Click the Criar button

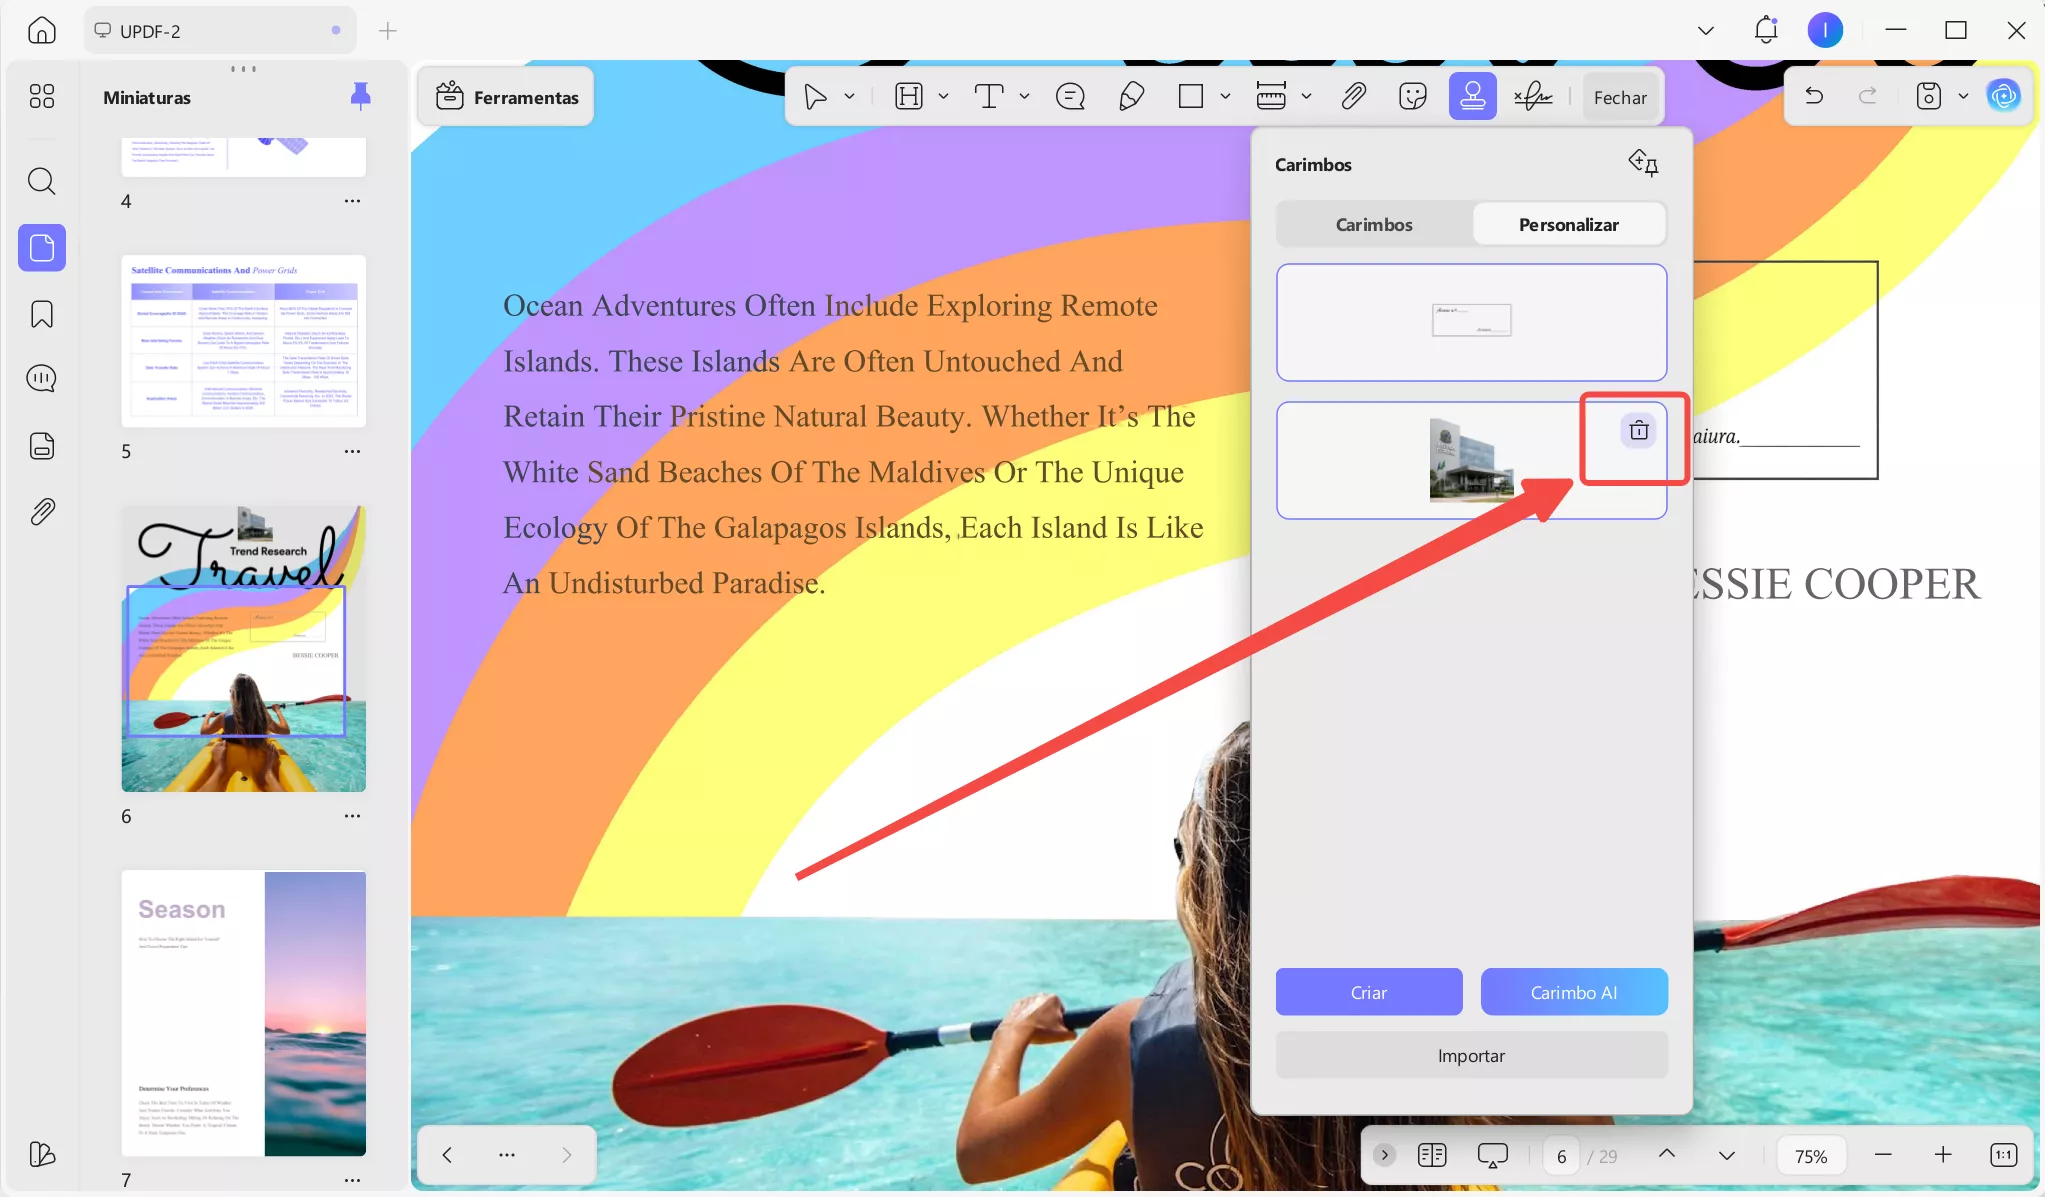[x=1368, y=992]
